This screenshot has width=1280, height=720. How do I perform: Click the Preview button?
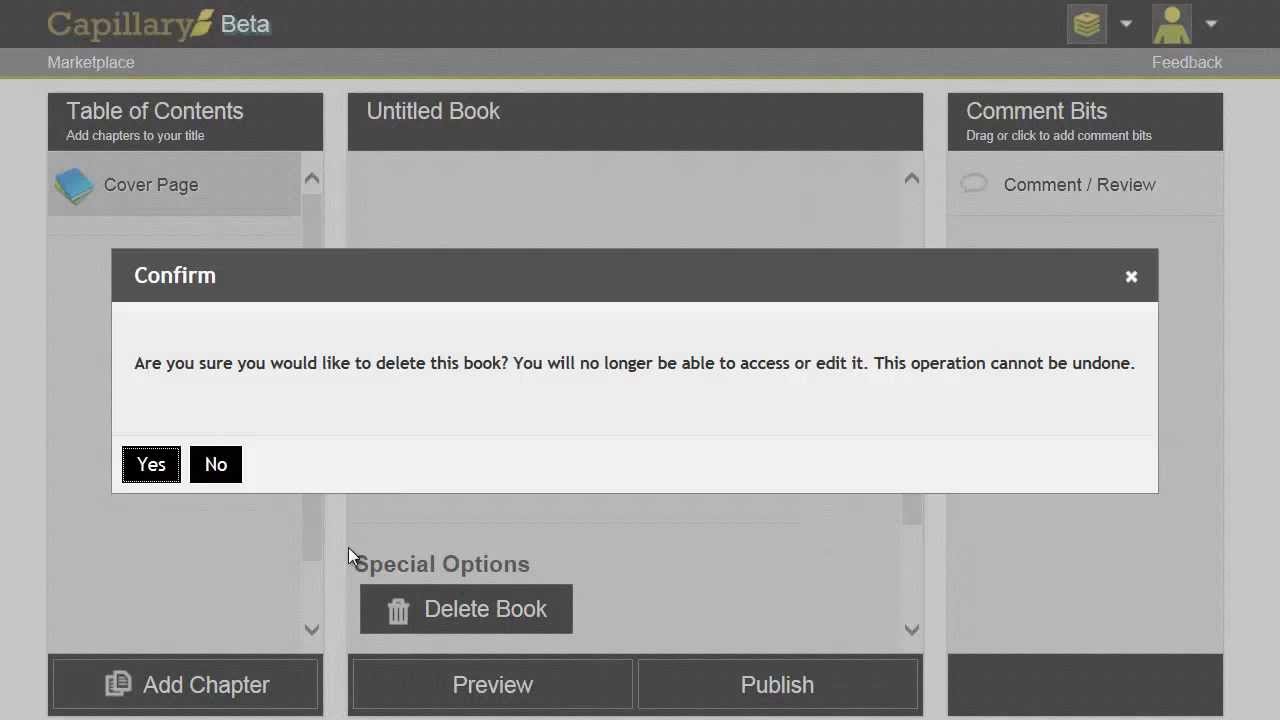point(493,685)
